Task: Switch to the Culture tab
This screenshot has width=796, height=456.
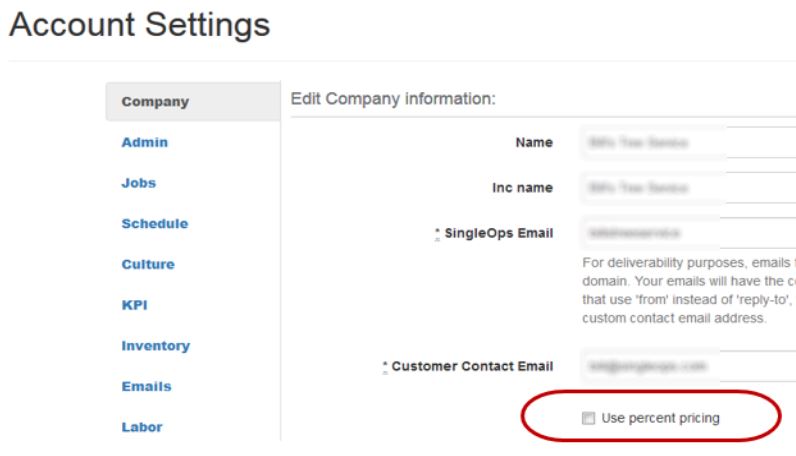Action: 148,264
